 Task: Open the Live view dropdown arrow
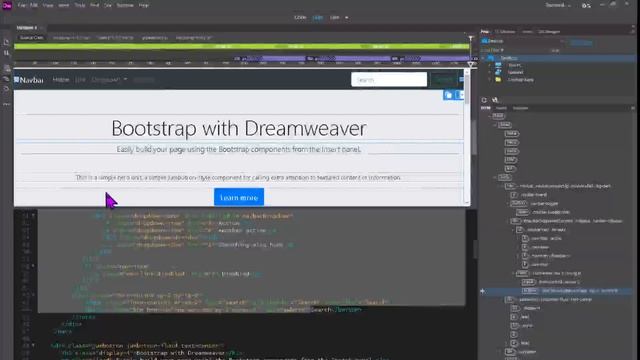347,18
